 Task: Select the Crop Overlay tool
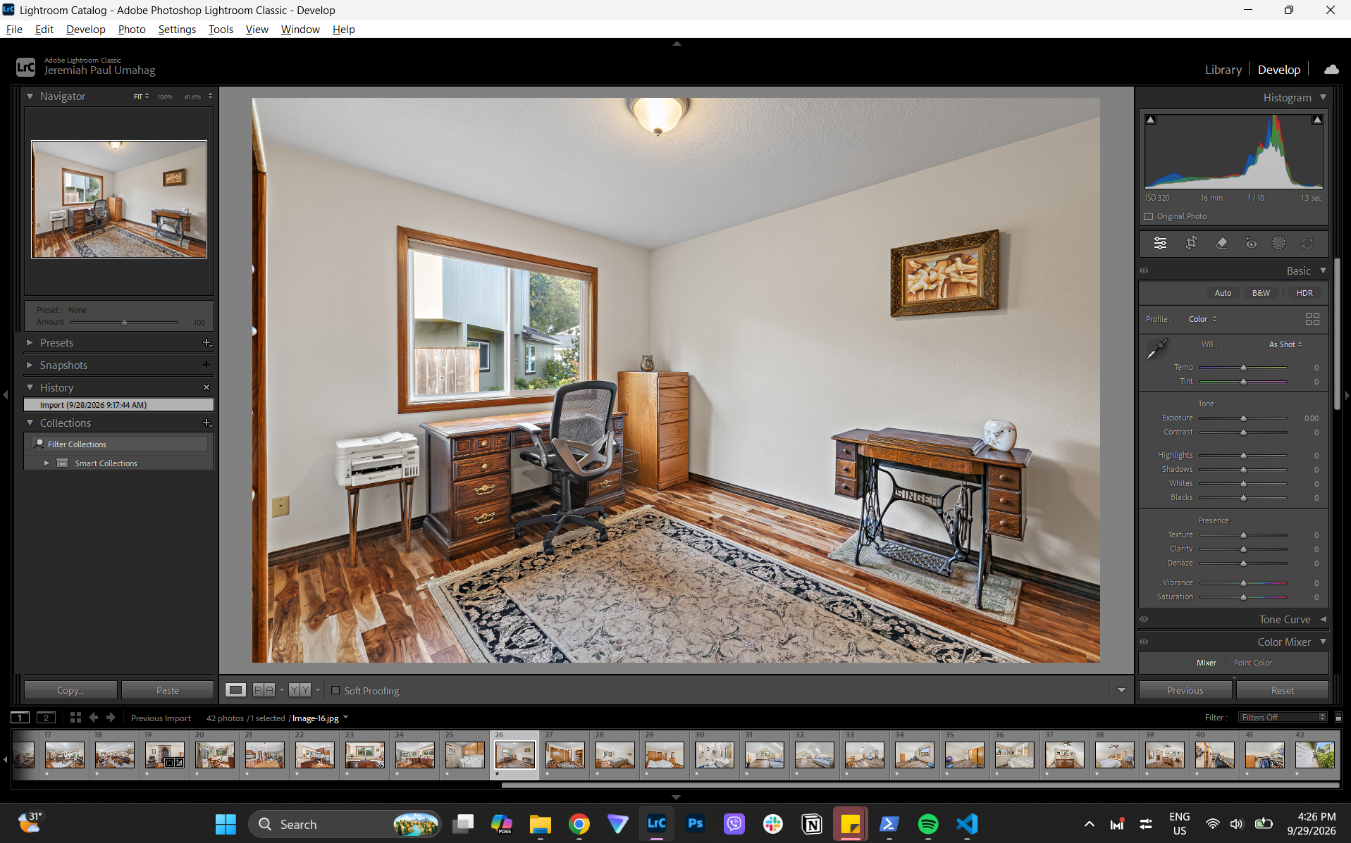(x=1191, y=243)
